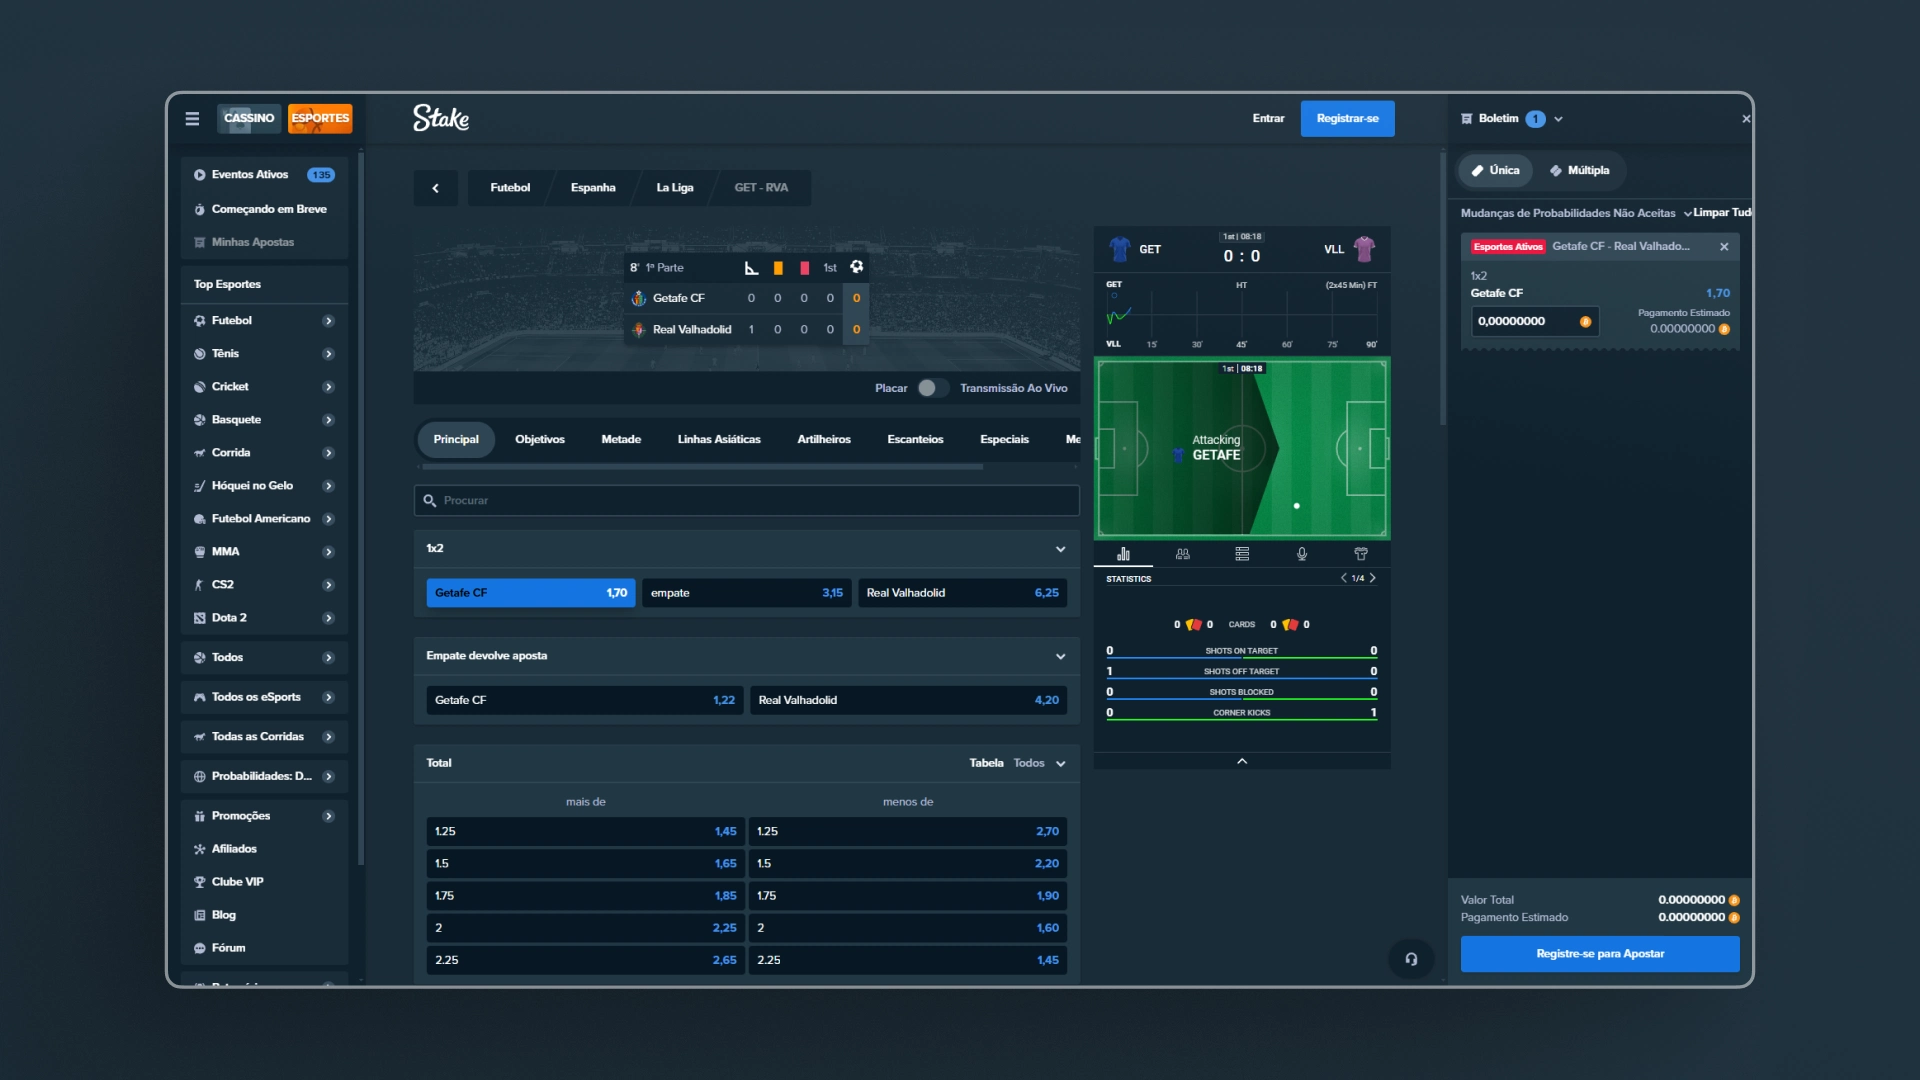
Task: Open the commentary microphone icon
Action: click(1302, 554)
